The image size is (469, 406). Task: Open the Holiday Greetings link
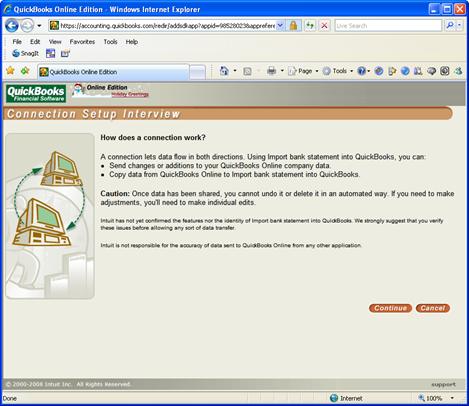[x=130, y=95]
